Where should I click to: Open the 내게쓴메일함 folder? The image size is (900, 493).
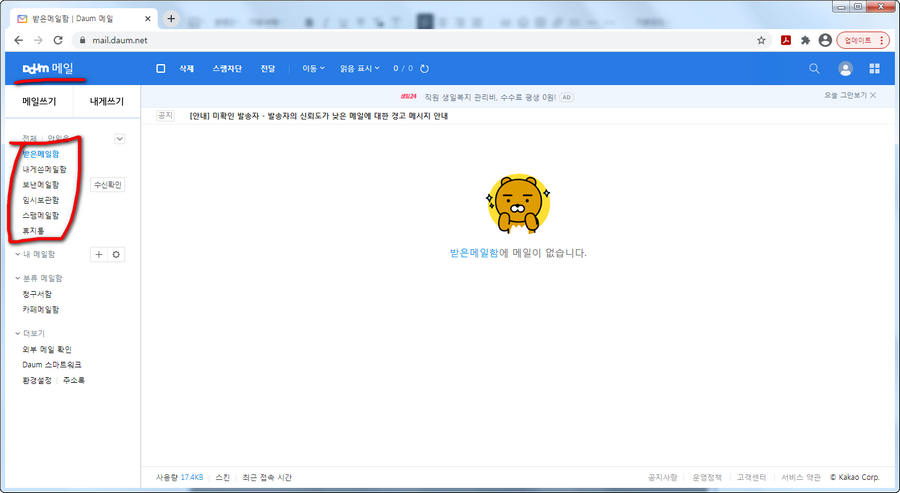[x=44, y=169]
